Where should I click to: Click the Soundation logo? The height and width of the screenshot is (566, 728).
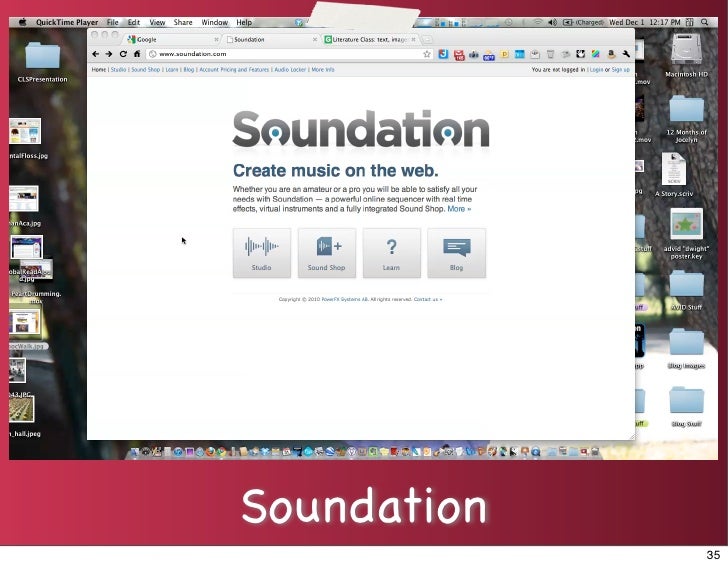(x=361, y=129)
